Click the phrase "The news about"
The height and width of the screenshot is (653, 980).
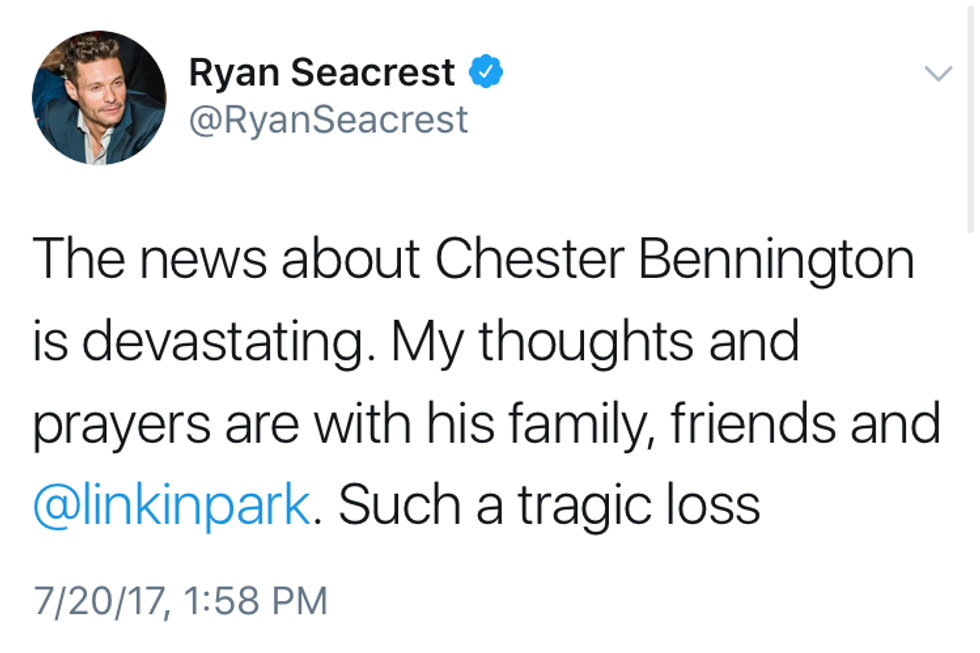click(226, 260)
